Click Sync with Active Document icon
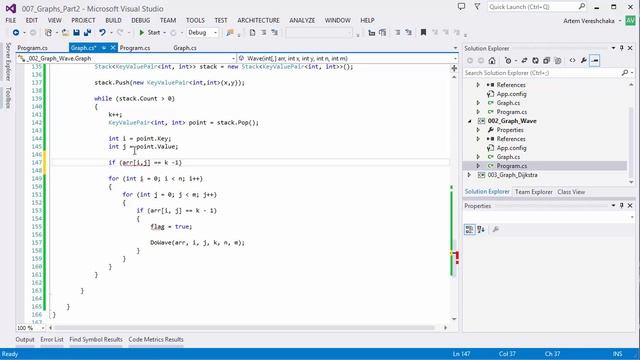 [524, 60]
